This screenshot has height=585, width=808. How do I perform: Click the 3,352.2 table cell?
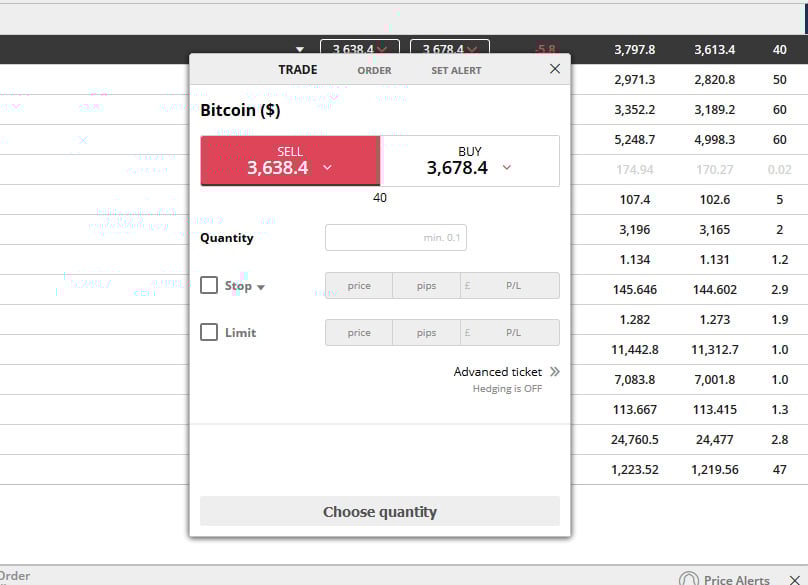pyautogui.click(x=635, y=110)
